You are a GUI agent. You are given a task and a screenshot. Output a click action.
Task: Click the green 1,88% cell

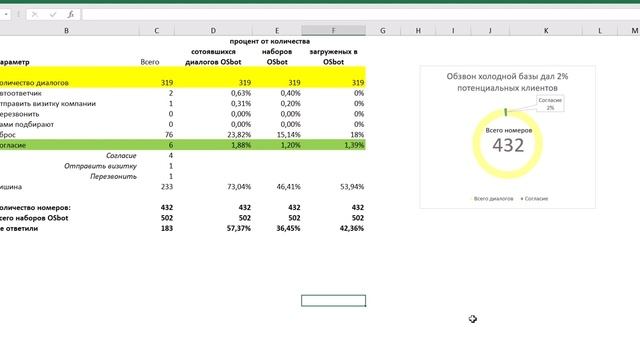(241, 145)
